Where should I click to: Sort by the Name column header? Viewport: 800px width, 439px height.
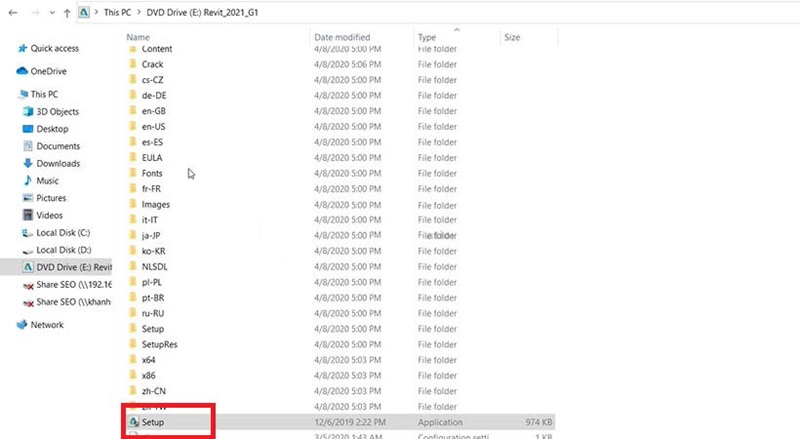139,37
